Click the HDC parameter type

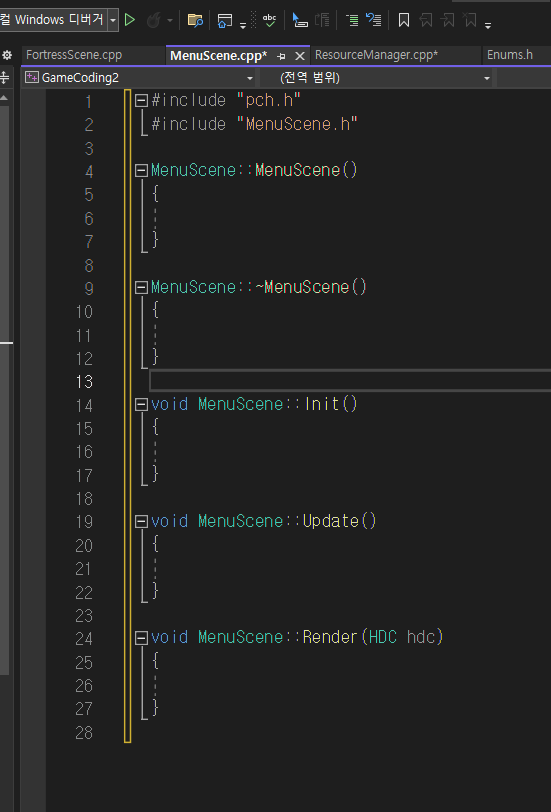[x=382, y=637]
